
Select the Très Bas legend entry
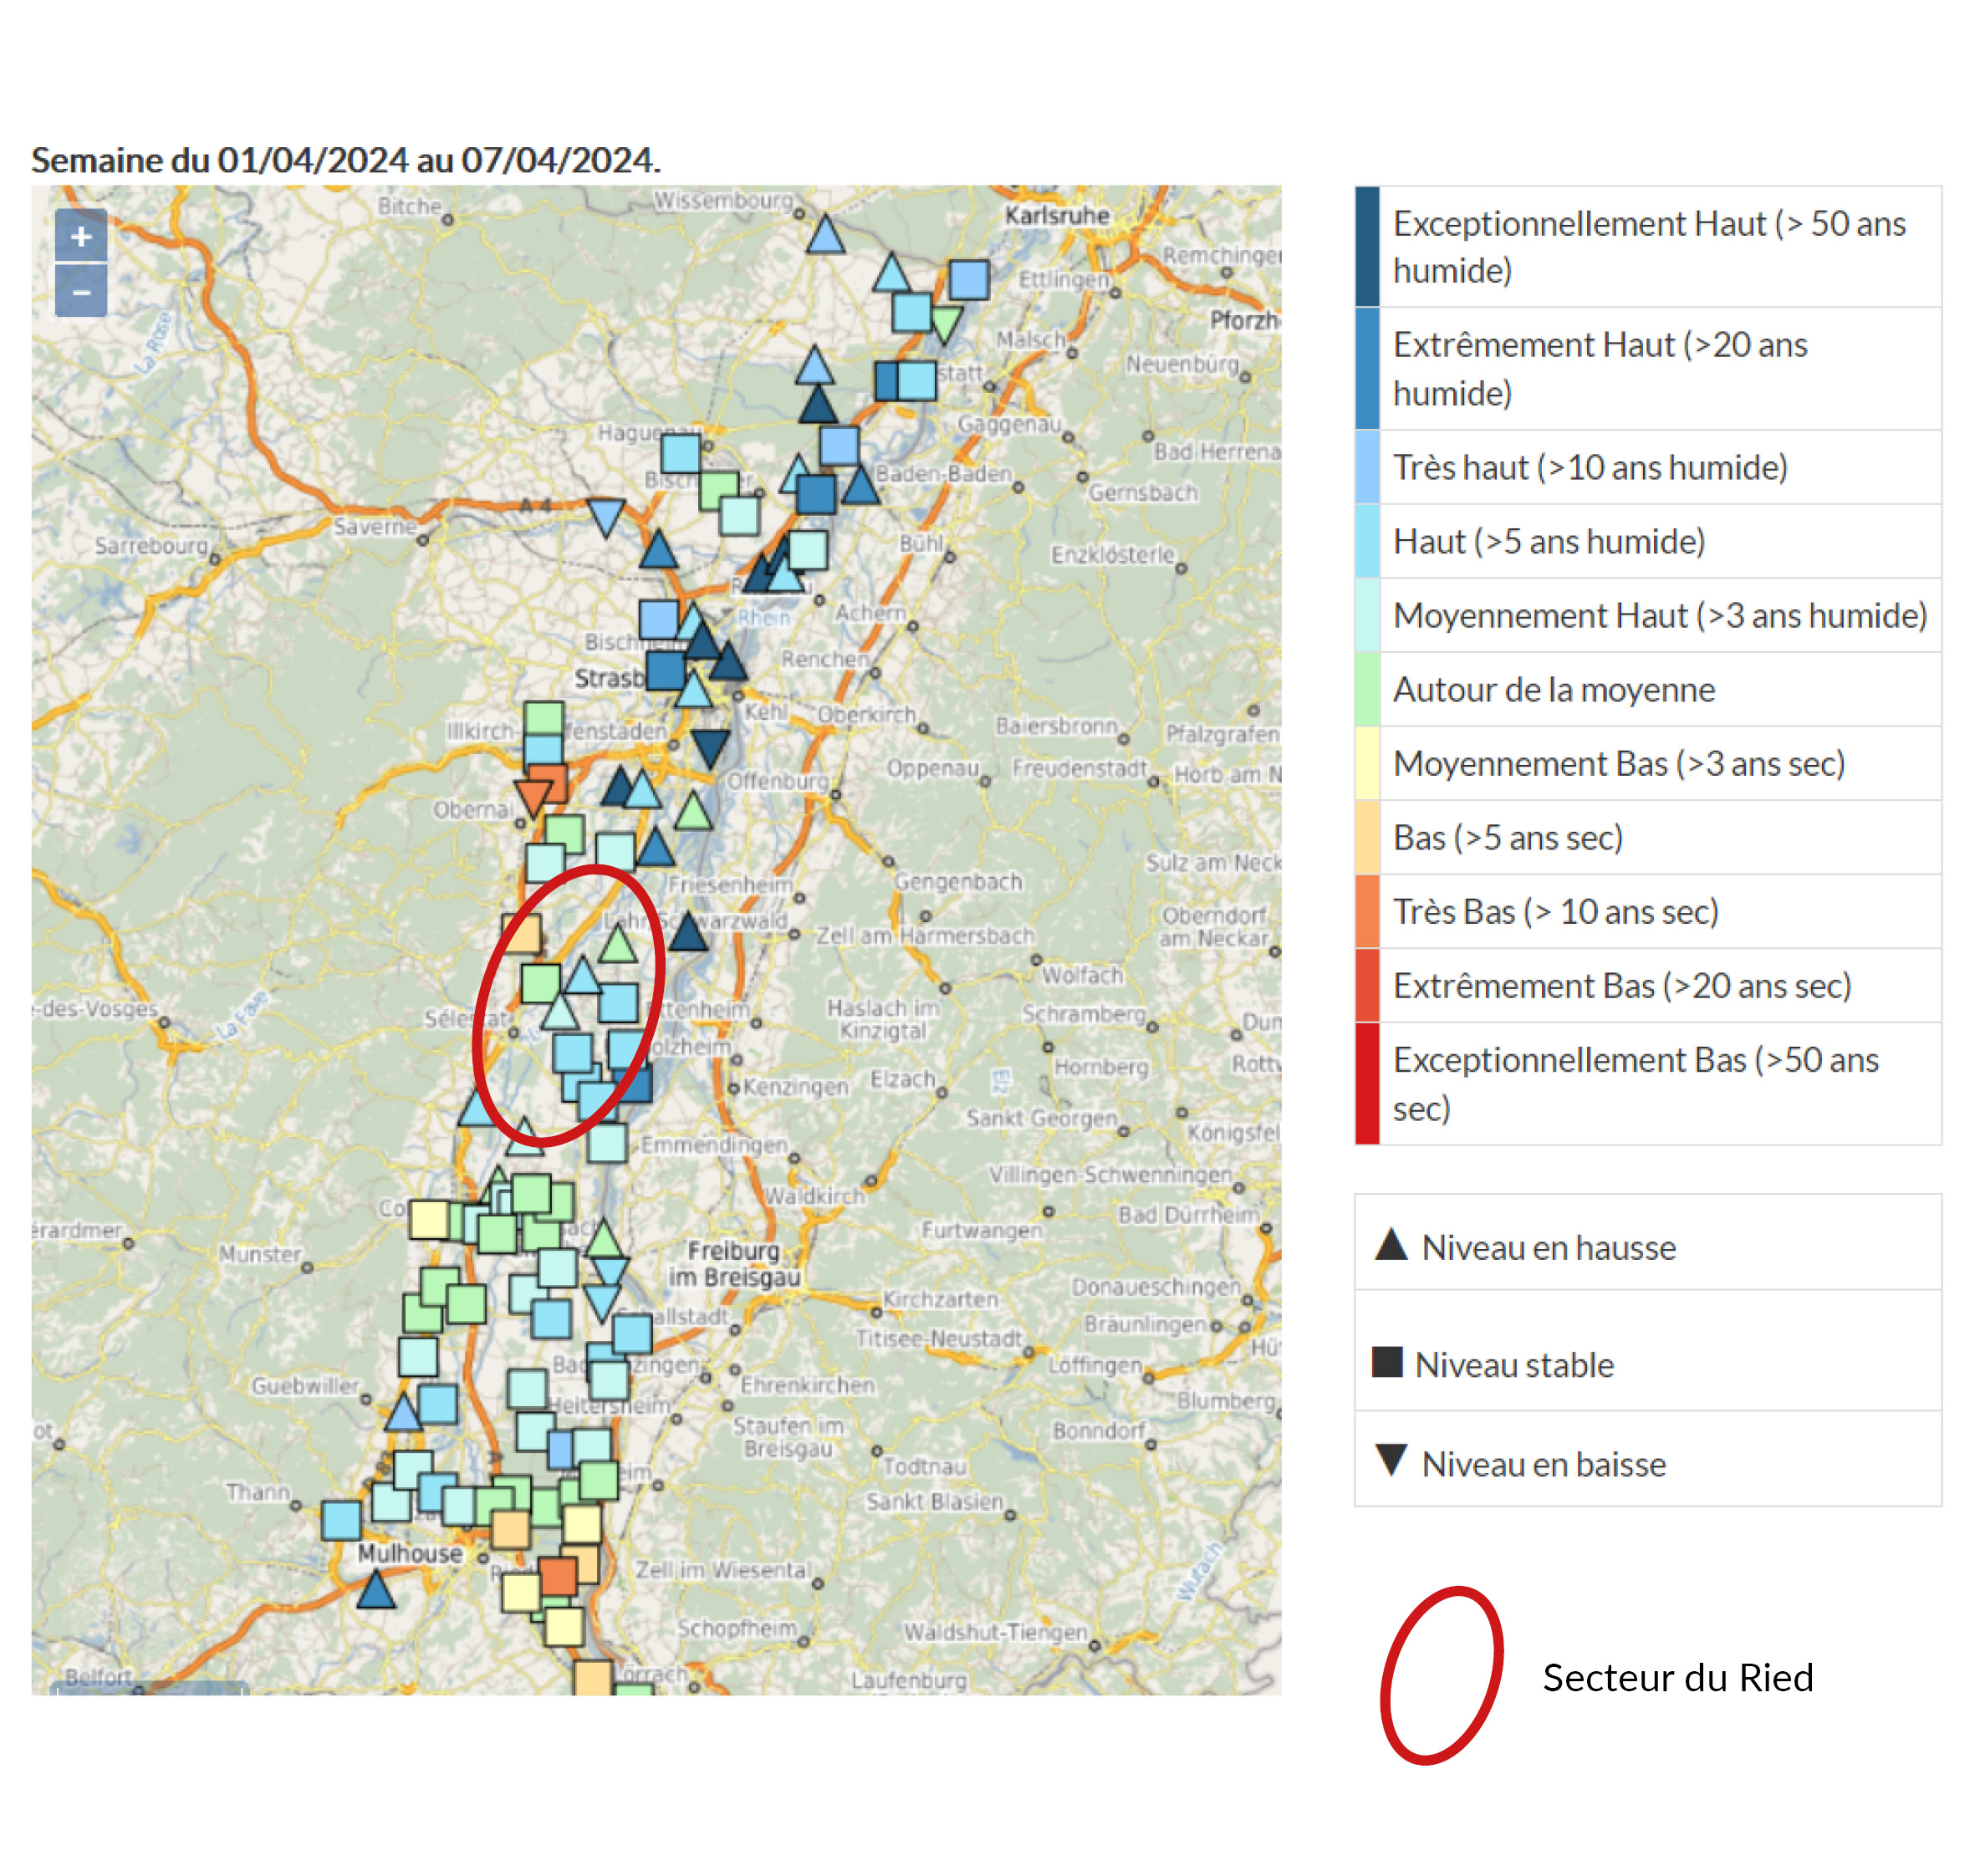(x=1555, y=911)
